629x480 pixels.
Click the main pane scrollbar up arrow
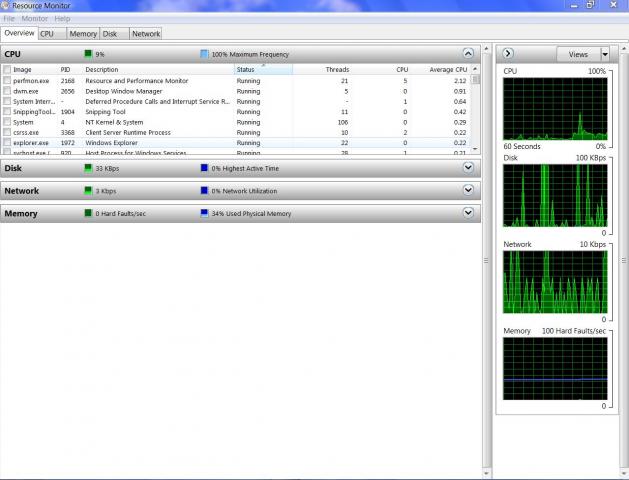pyautogui.click(x=486, y=49)
